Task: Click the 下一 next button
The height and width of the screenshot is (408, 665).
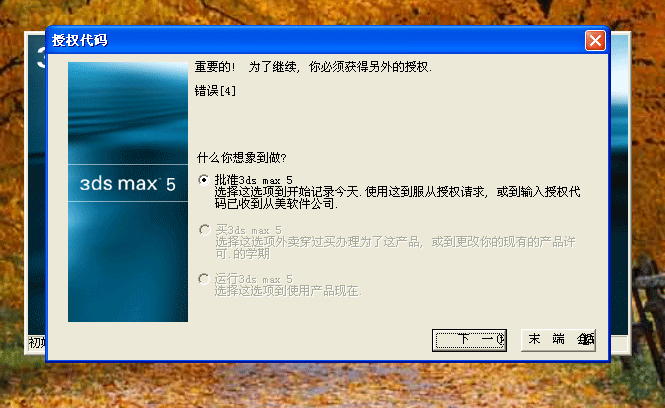Action: [x=469, y=340]
